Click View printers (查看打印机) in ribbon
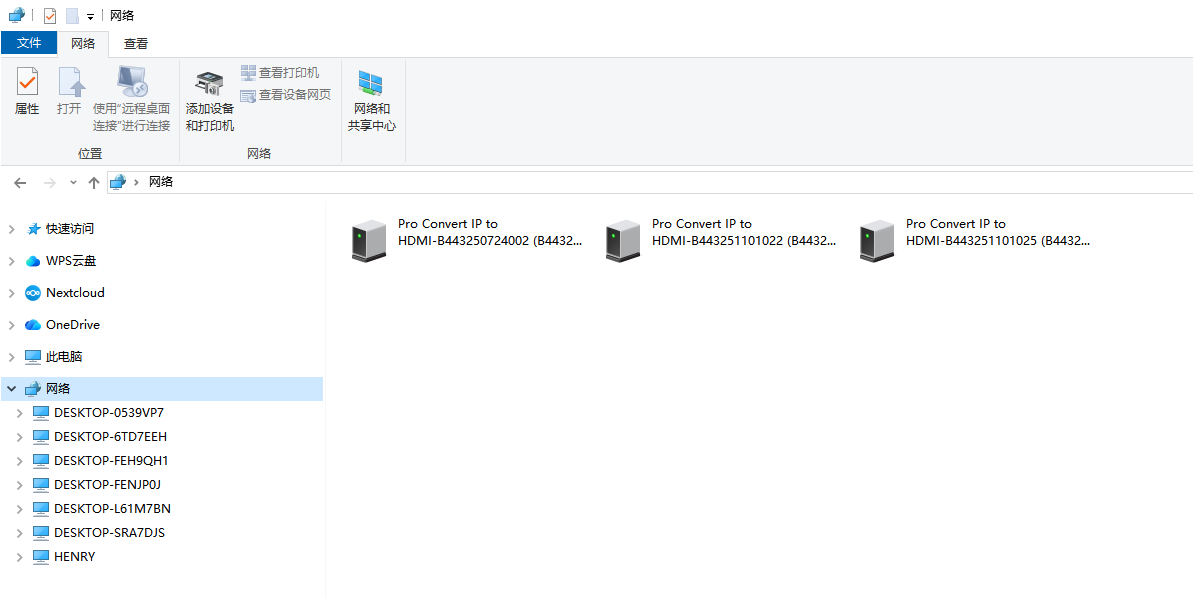 [280, 73]
